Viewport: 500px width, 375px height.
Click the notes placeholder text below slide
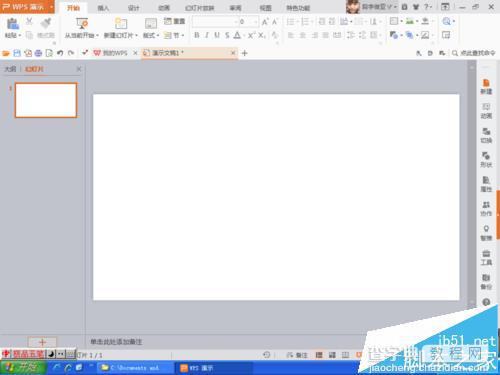coord(116,342)
